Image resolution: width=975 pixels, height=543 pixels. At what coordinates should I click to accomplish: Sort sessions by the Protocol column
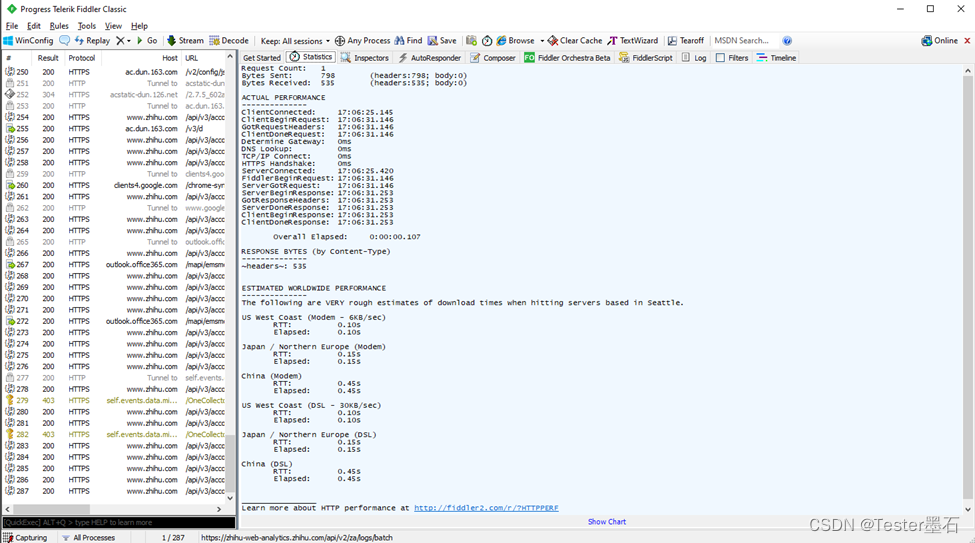coord(82,58)
